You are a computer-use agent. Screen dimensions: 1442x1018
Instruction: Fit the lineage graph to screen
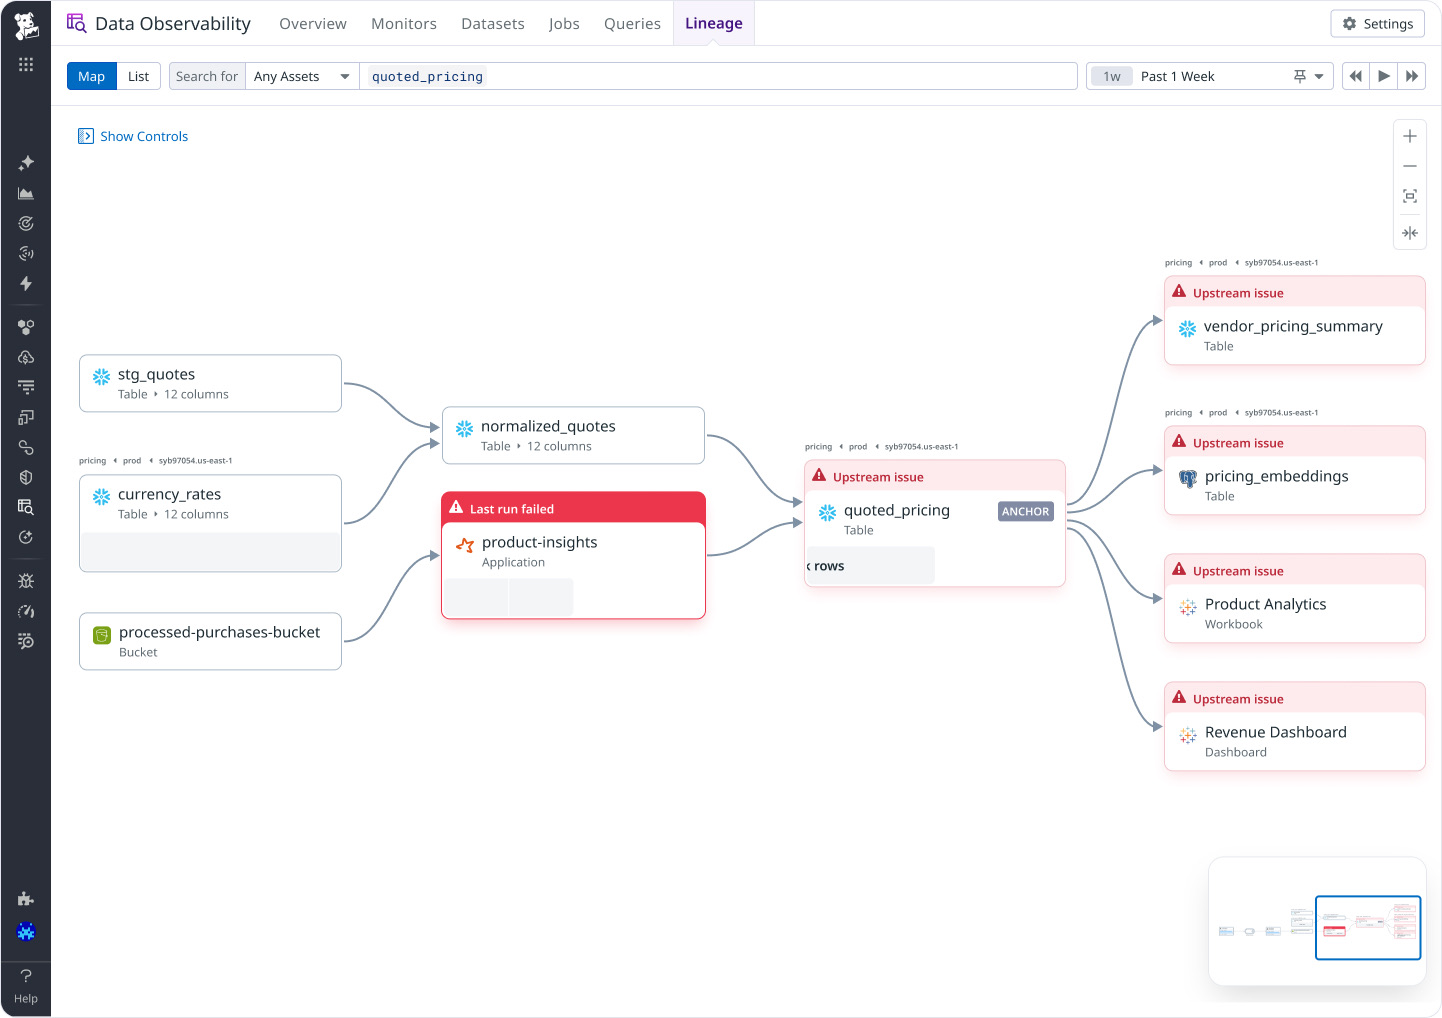(x=1410, y=196)
